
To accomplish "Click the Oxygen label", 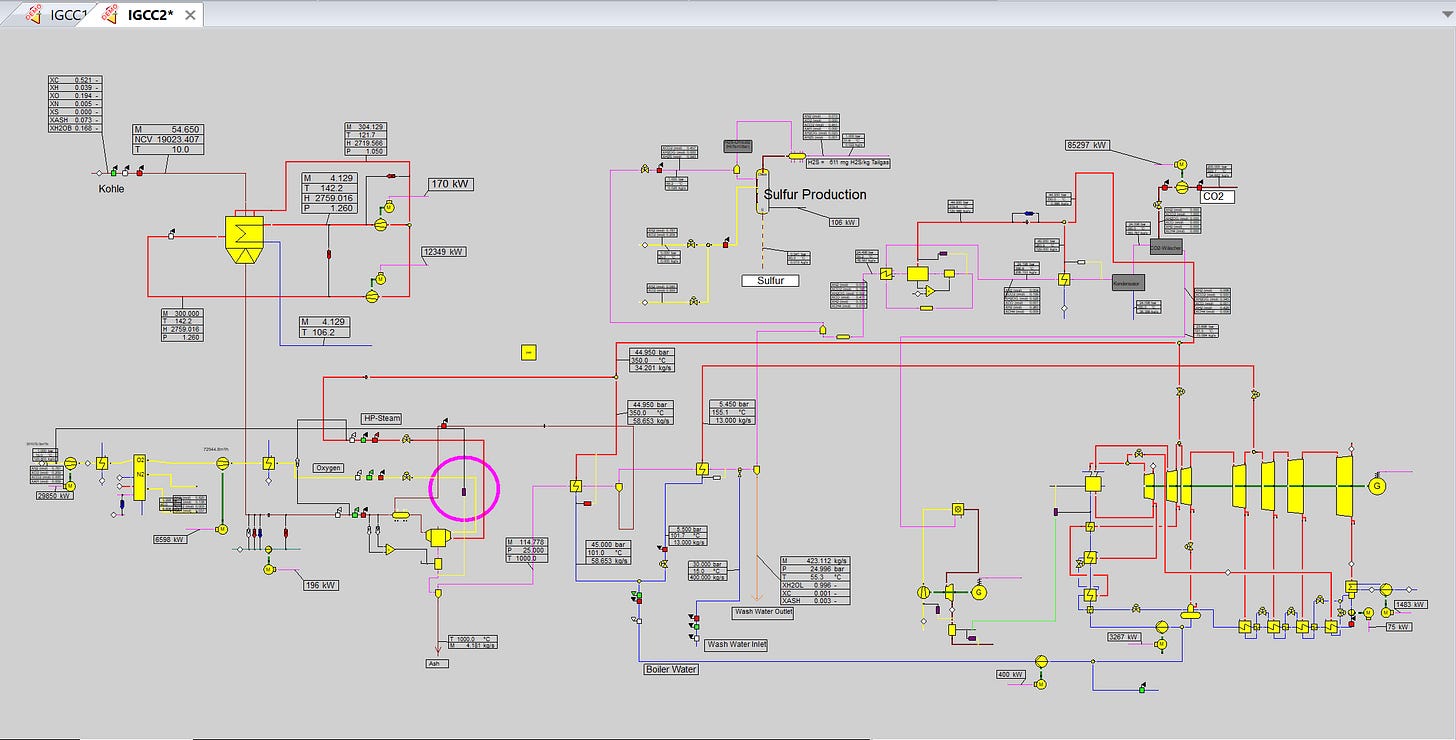I will click(328, 467).
